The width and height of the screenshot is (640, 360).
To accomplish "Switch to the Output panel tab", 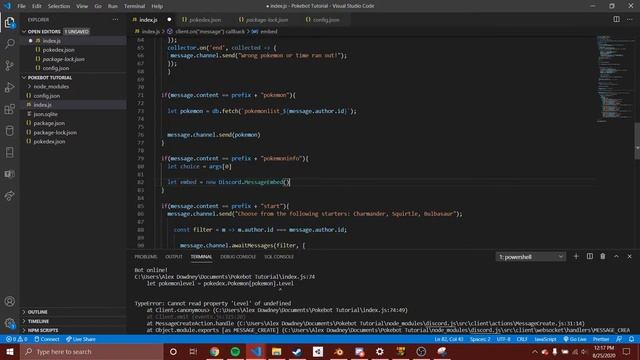I will click(174, 257).
